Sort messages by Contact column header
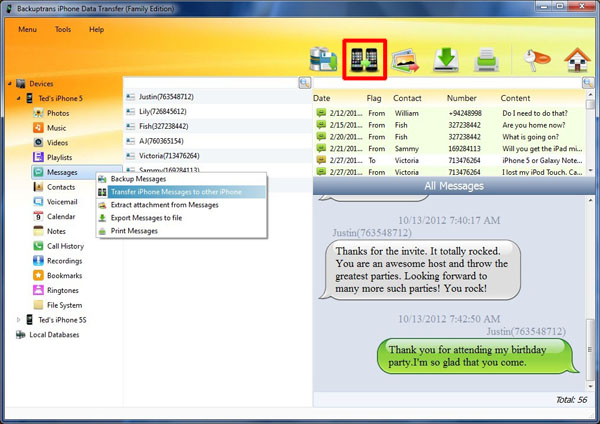 [407, 98]
